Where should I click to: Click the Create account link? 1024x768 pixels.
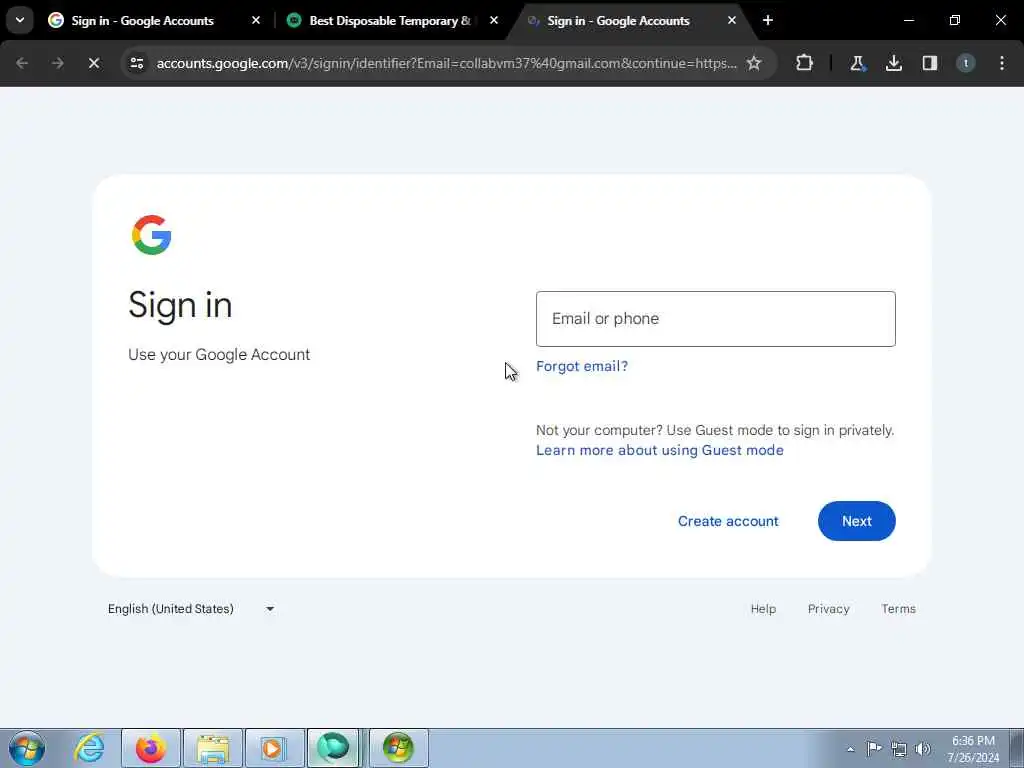tap(728, 521)
